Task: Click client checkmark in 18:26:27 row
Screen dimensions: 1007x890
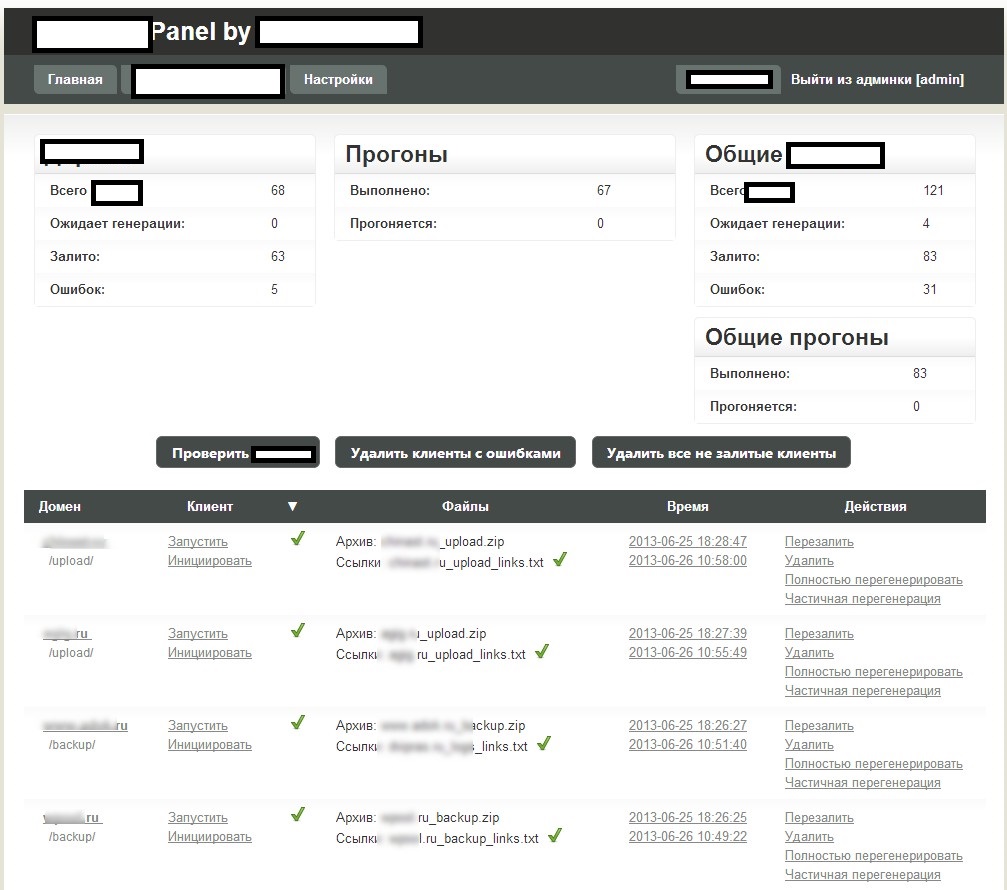Action: pyautogui.click(x=297, y=722)
